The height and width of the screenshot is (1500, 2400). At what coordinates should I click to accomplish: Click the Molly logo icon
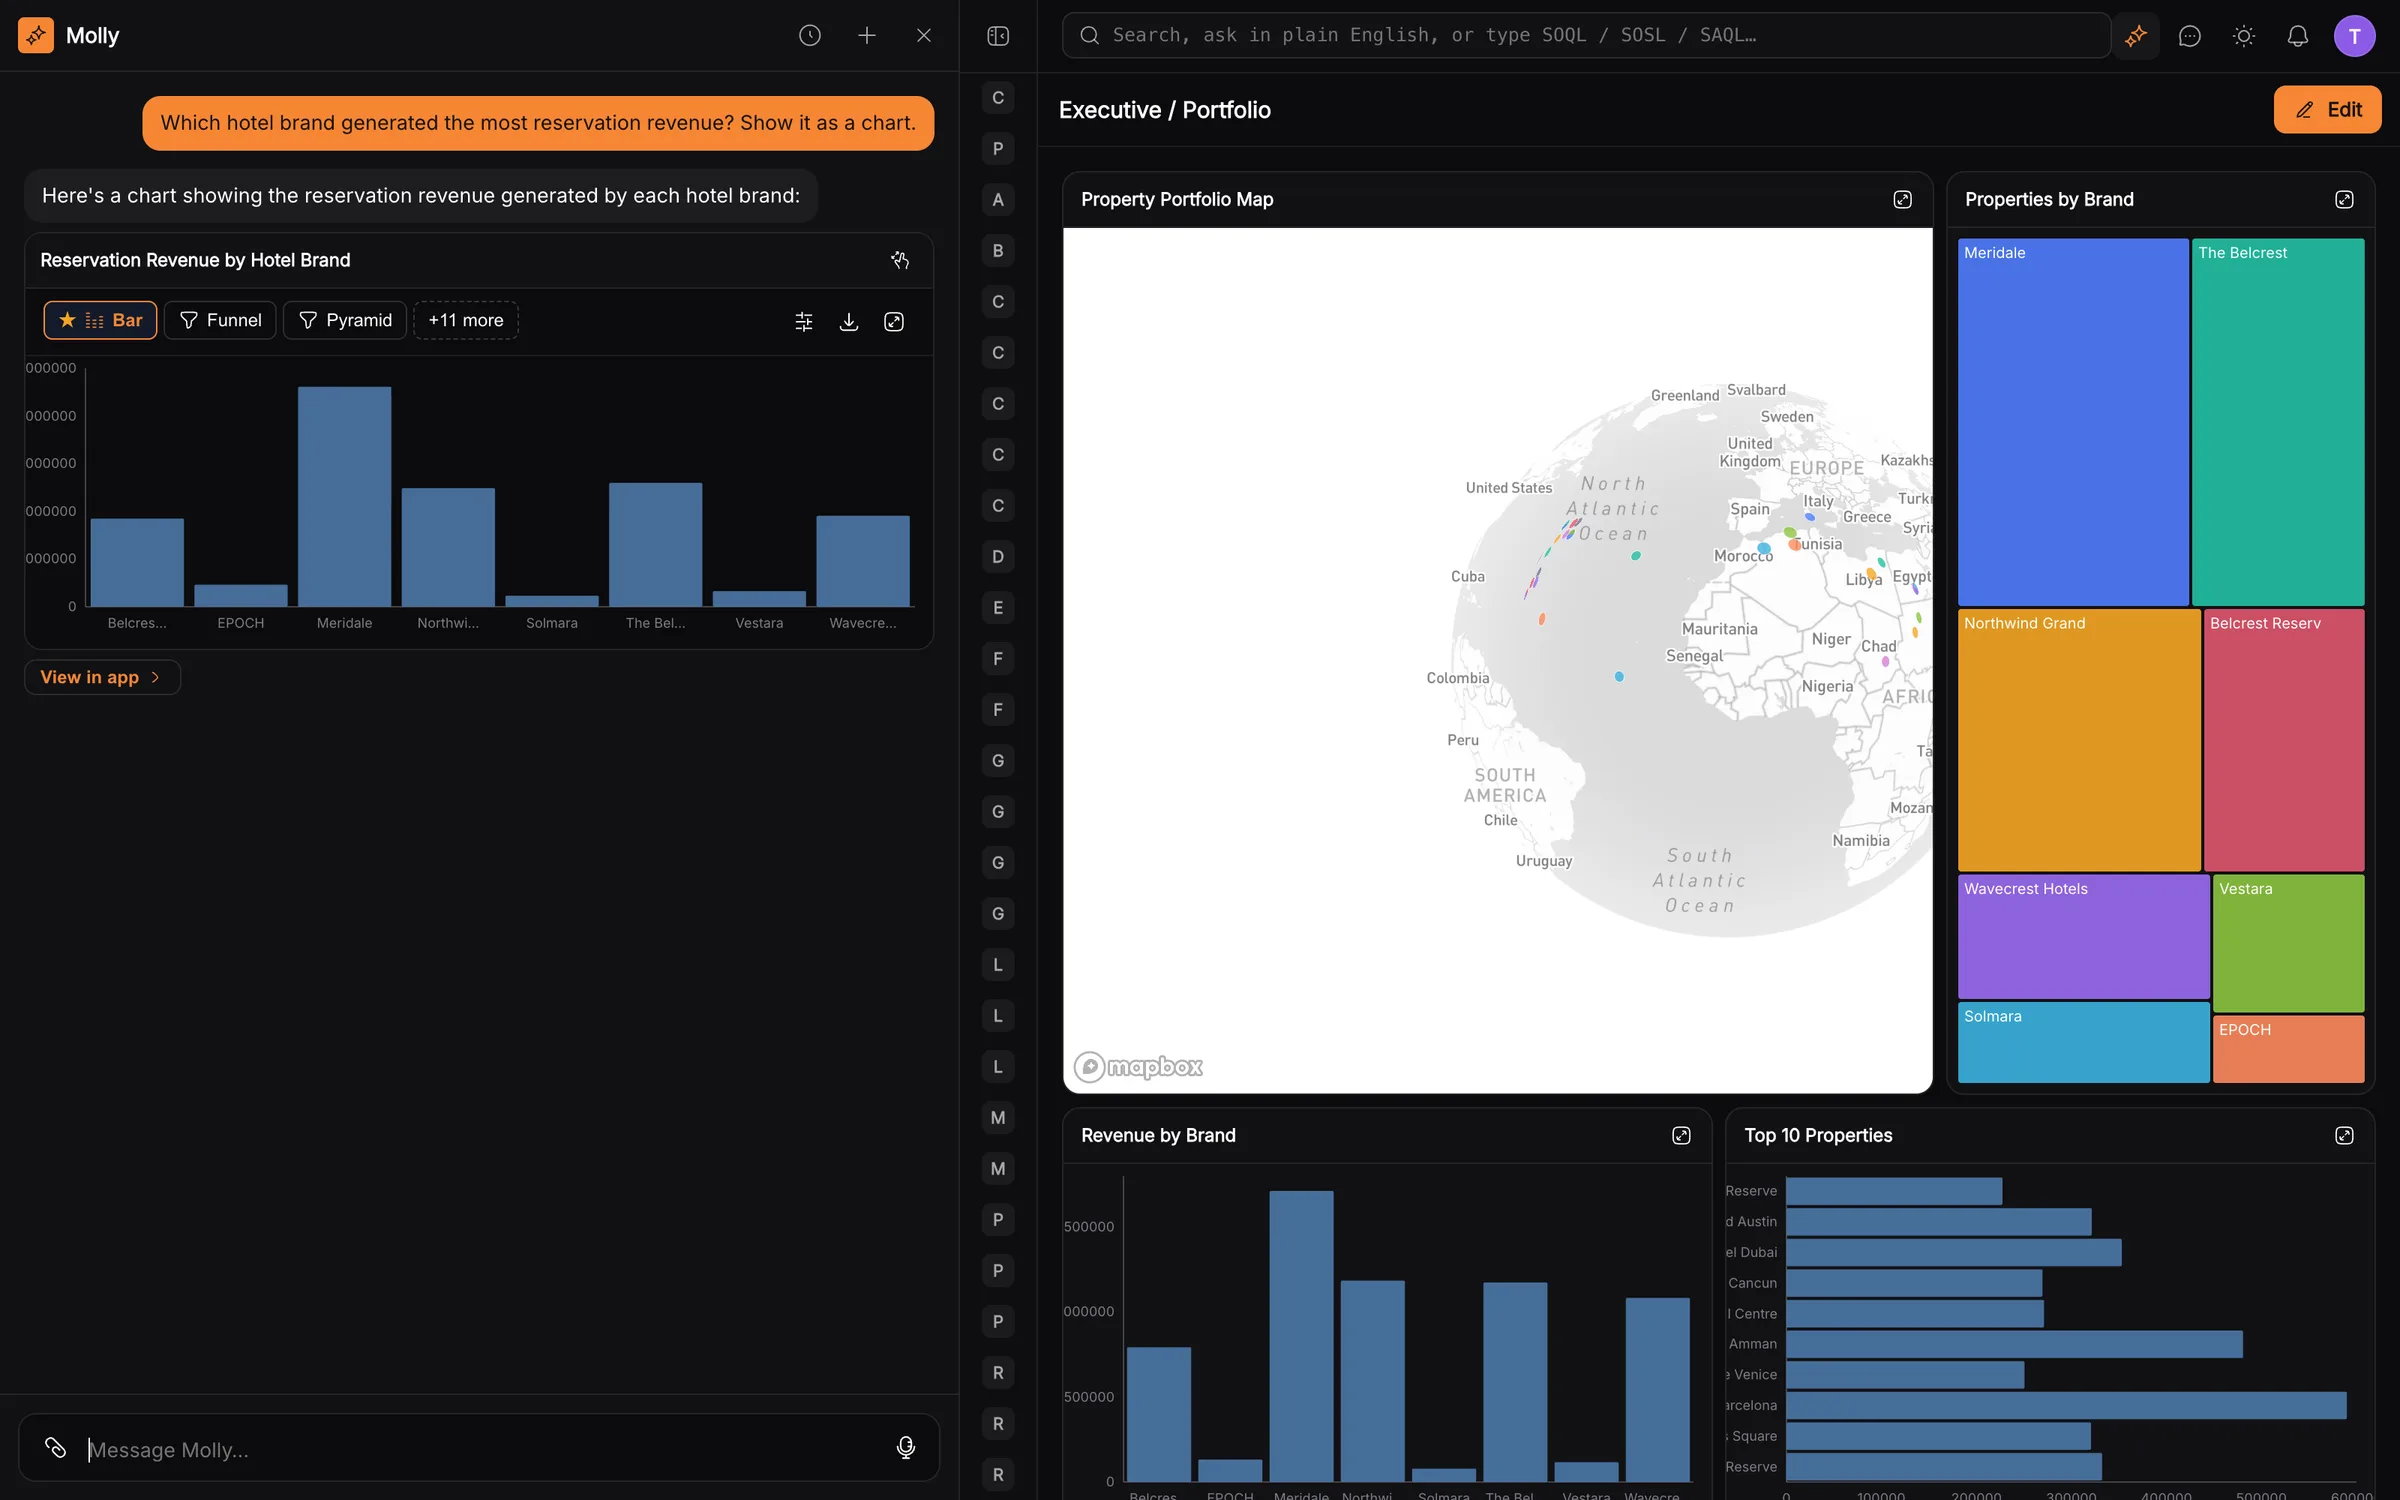36,36
